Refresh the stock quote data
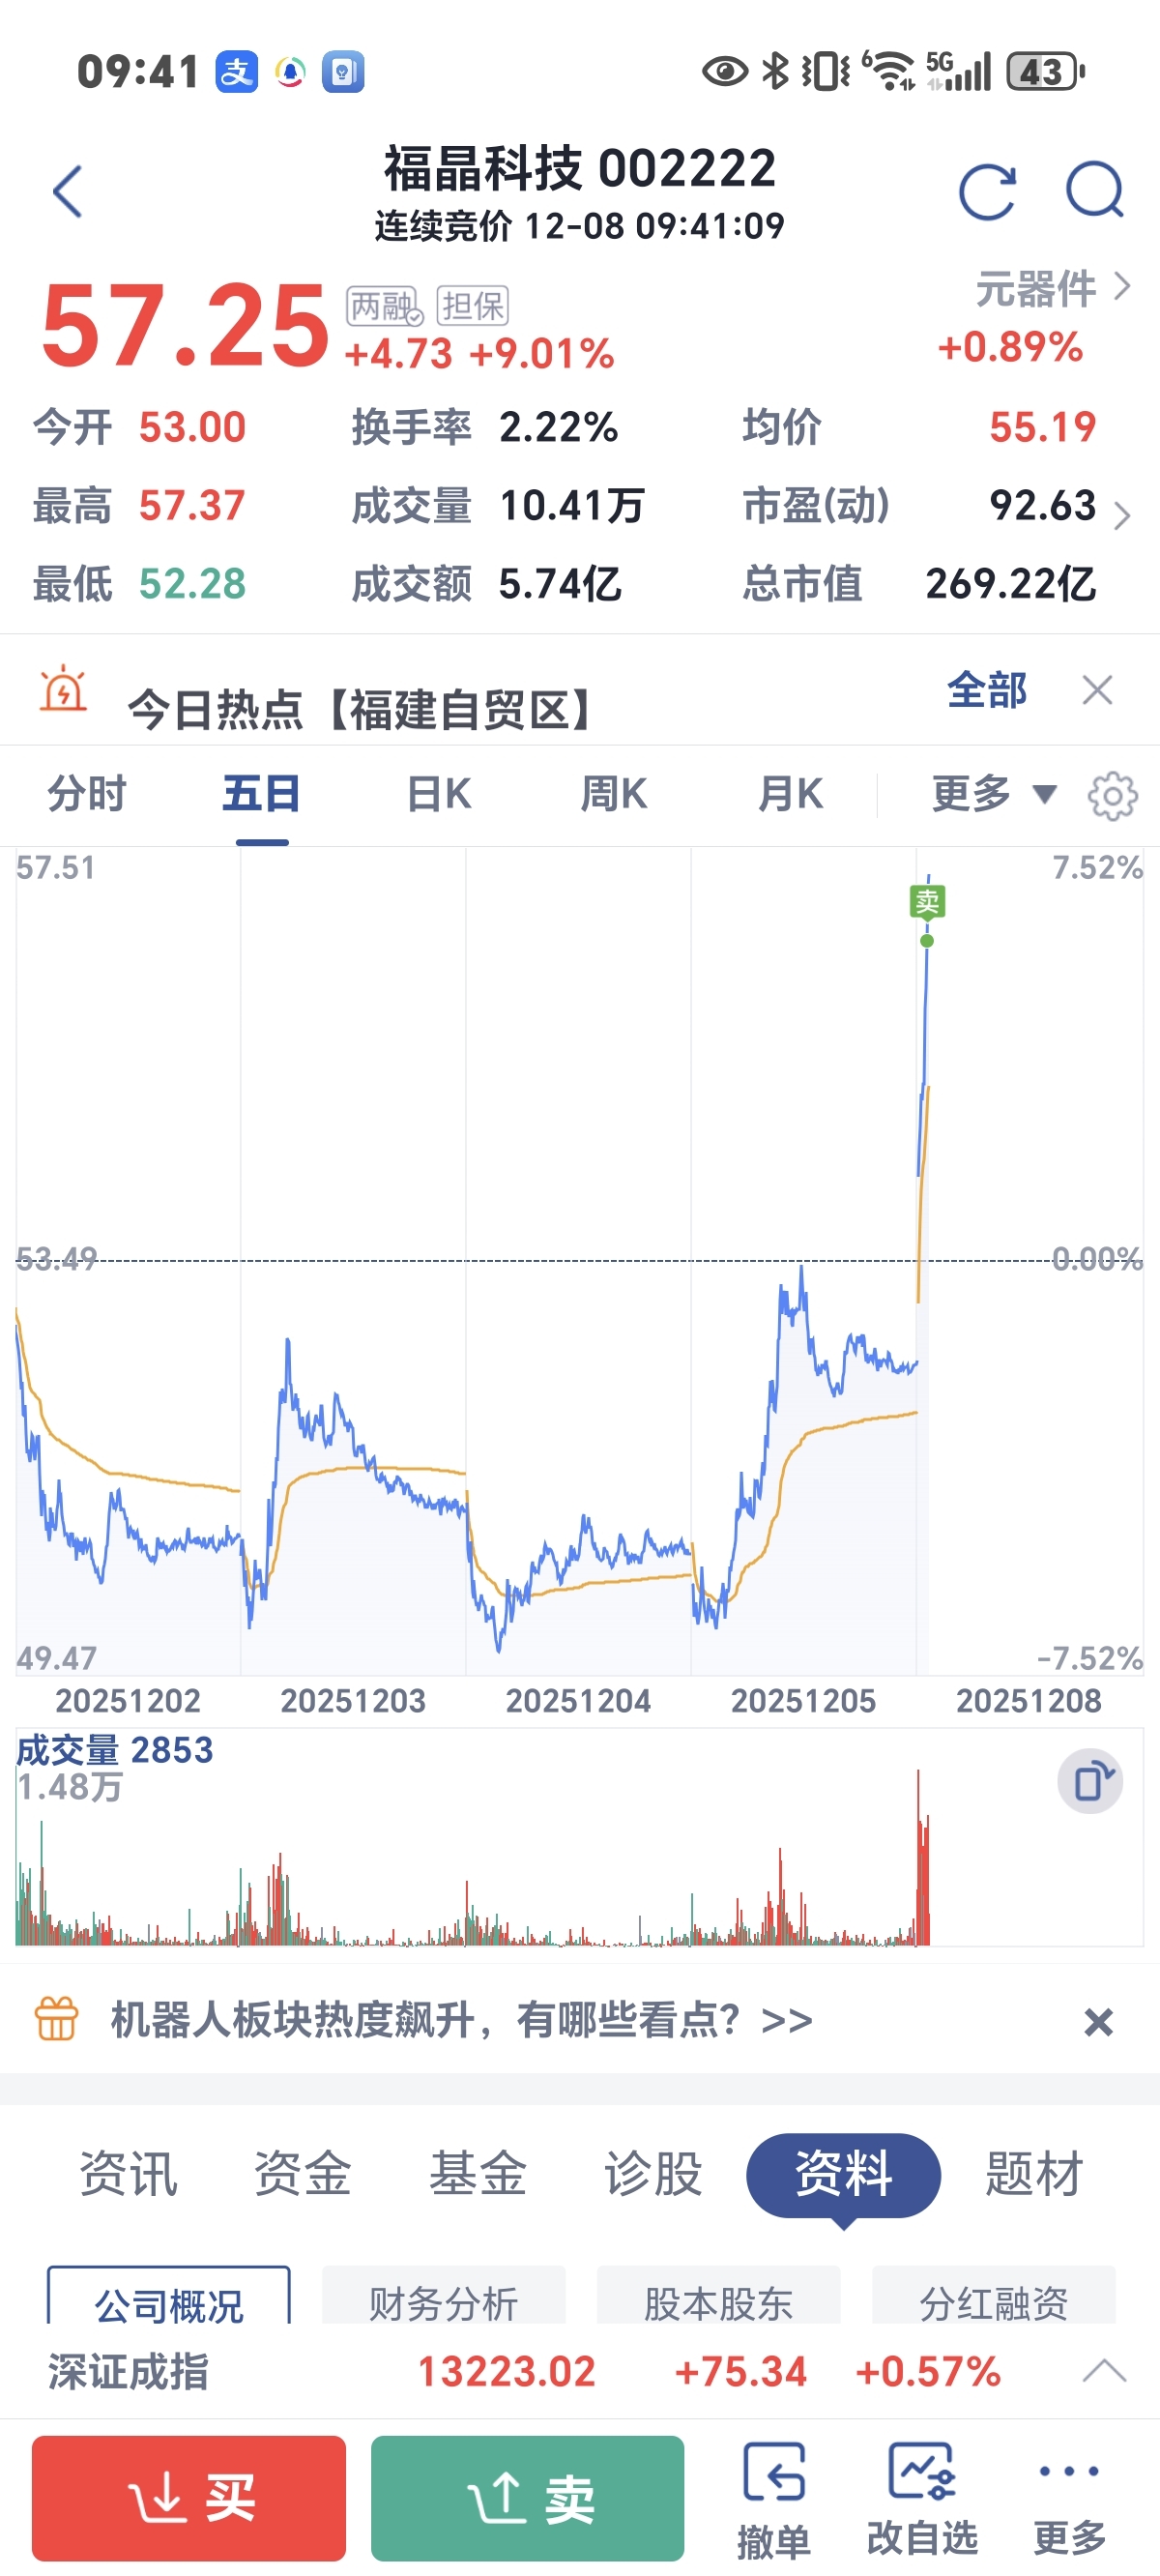 click(x=987, y=191)
